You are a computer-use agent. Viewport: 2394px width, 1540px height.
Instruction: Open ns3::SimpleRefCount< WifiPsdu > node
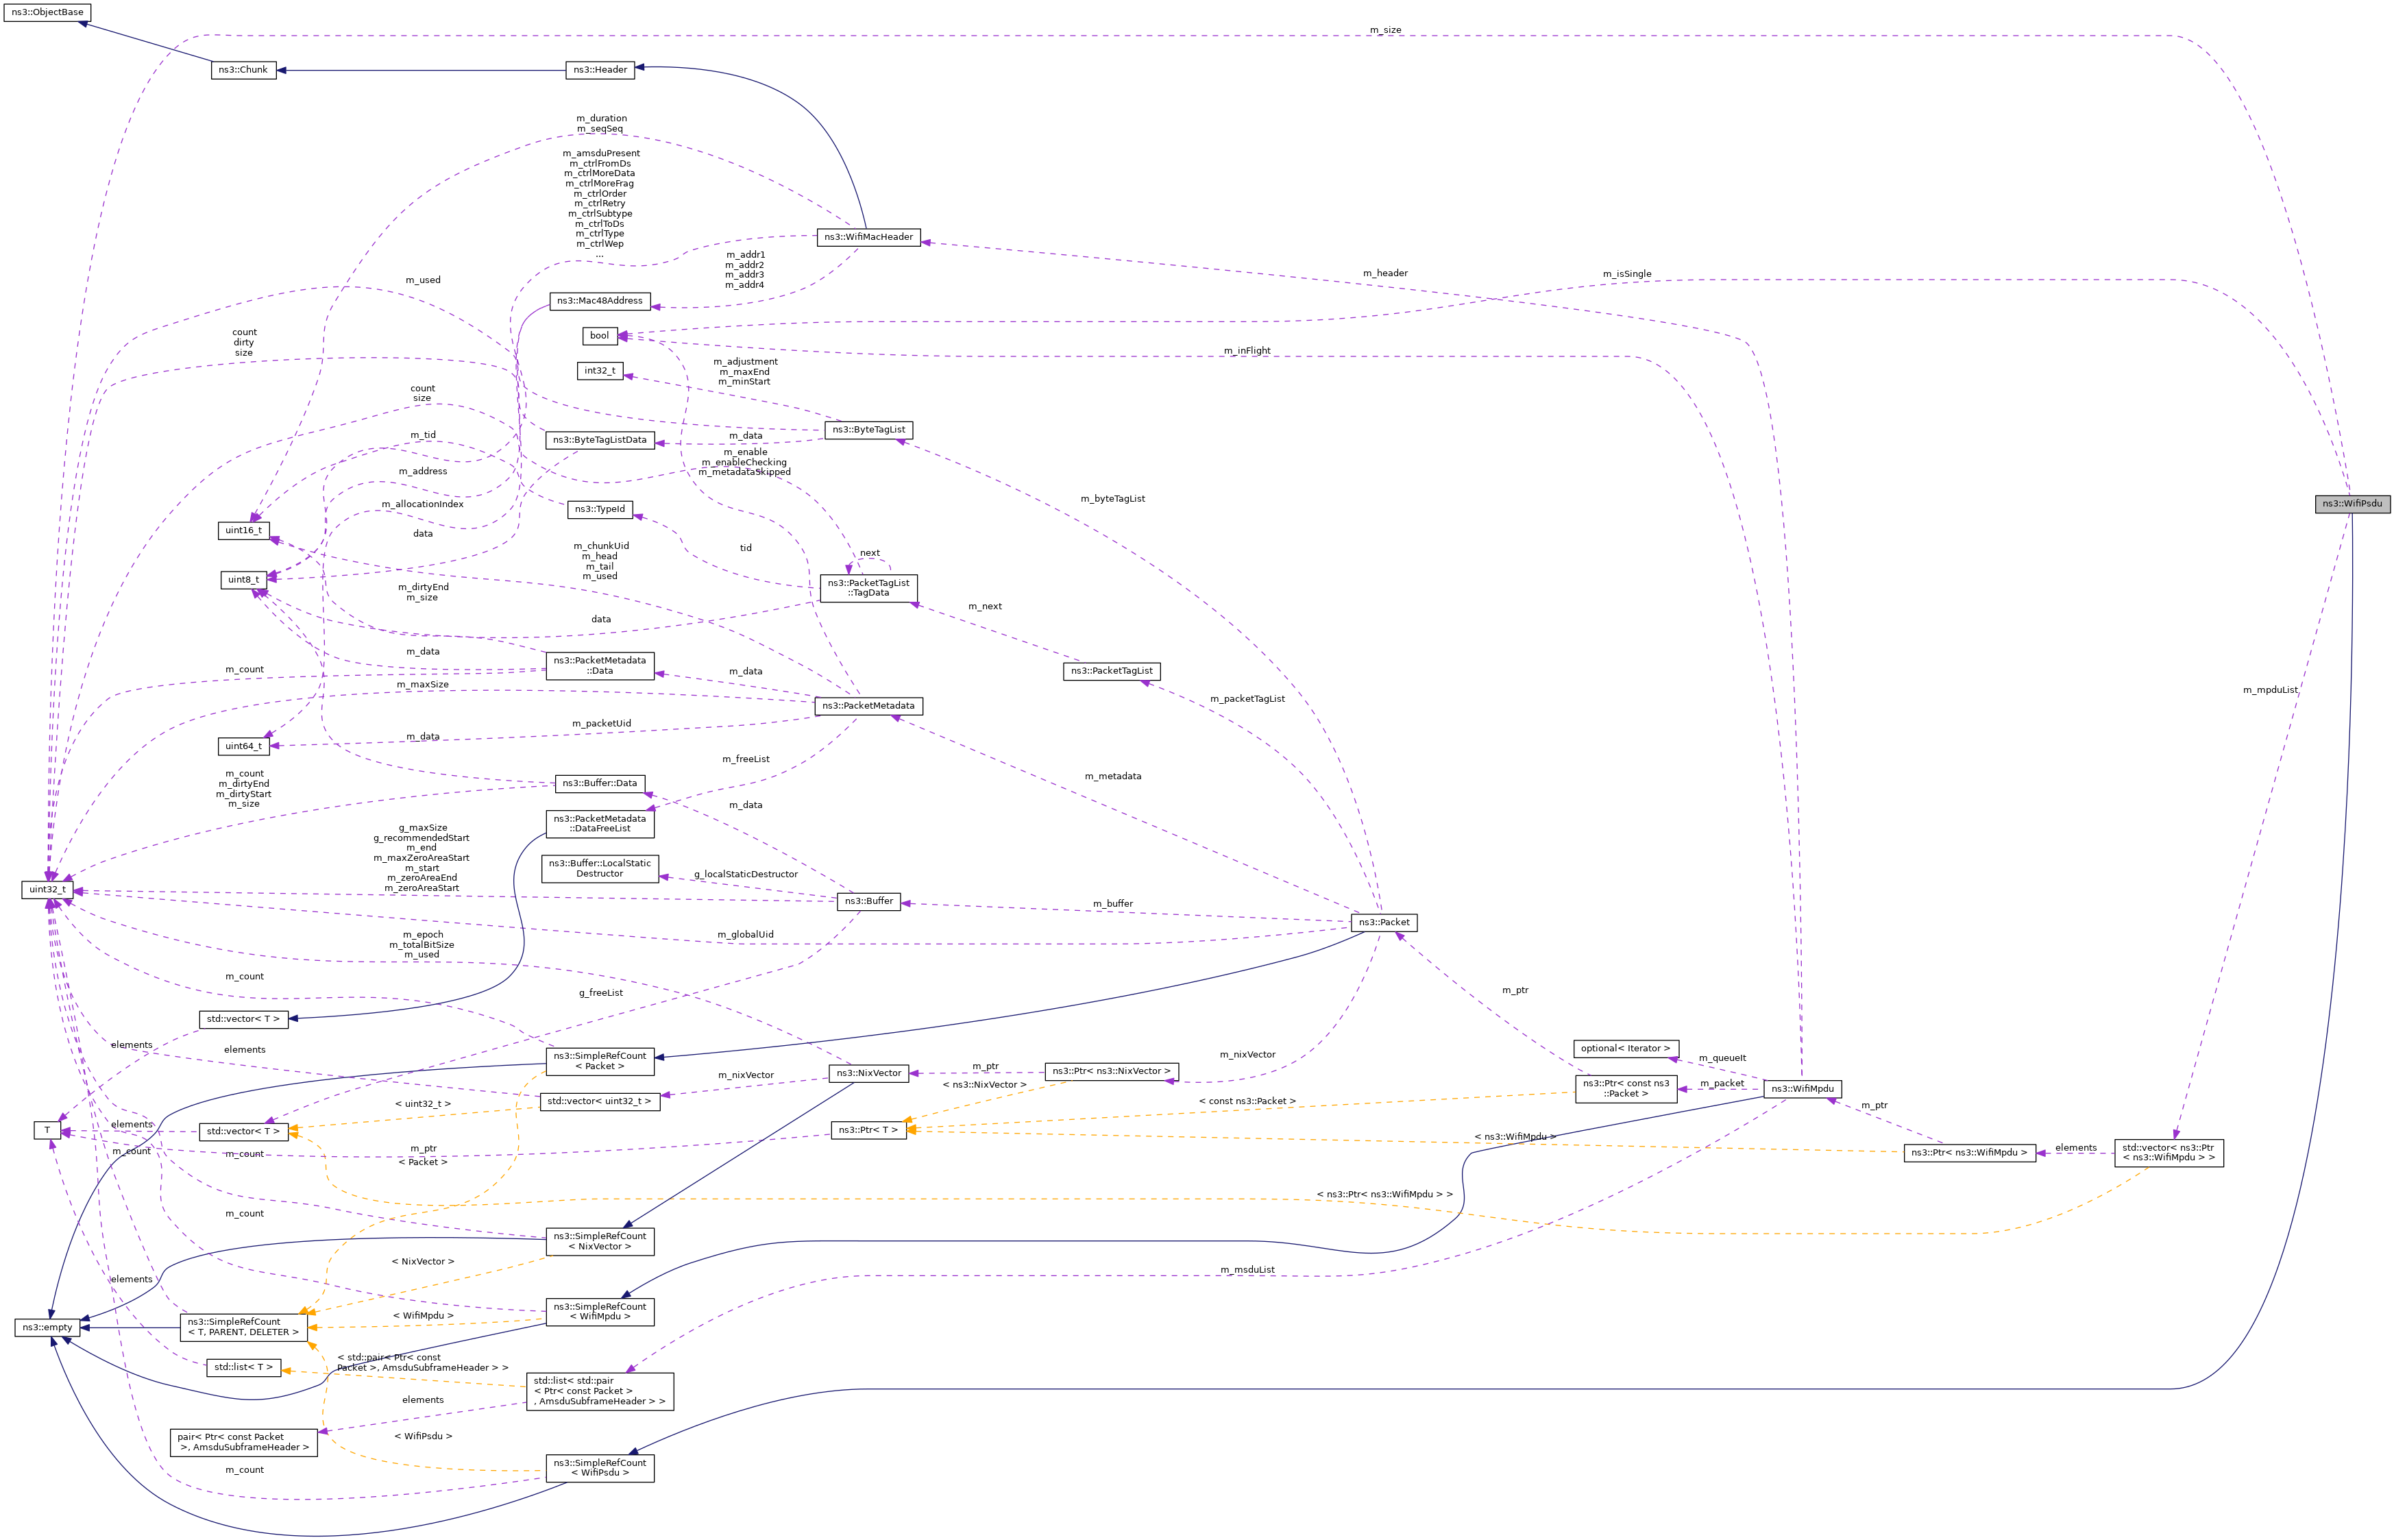600,1468
